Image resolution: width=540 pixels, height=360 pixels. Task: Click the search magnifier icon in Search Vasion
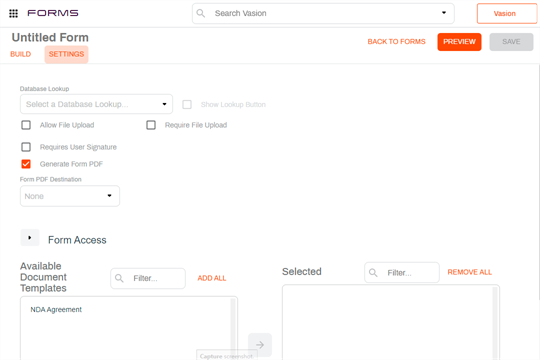pos(201,13)
